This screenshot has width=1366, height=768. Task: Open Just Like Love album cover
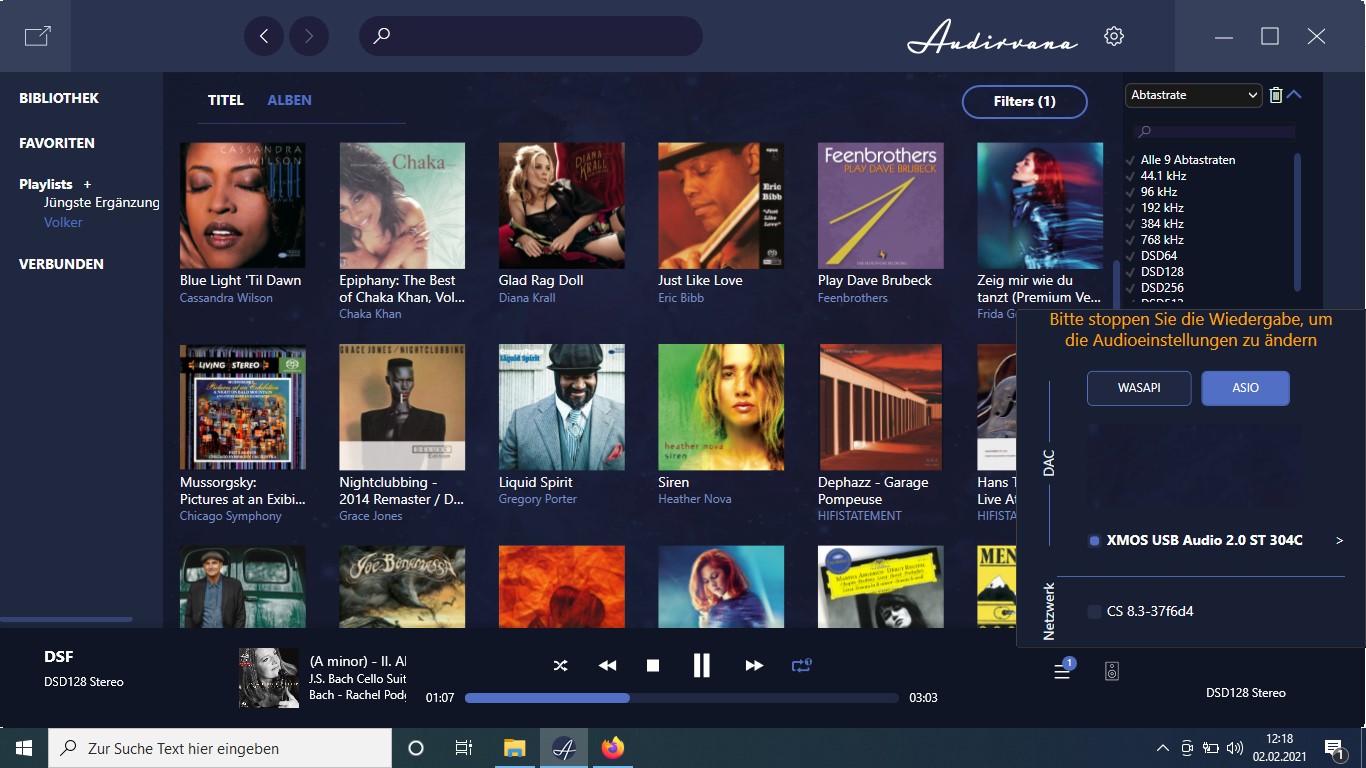(x=721, y=205)
